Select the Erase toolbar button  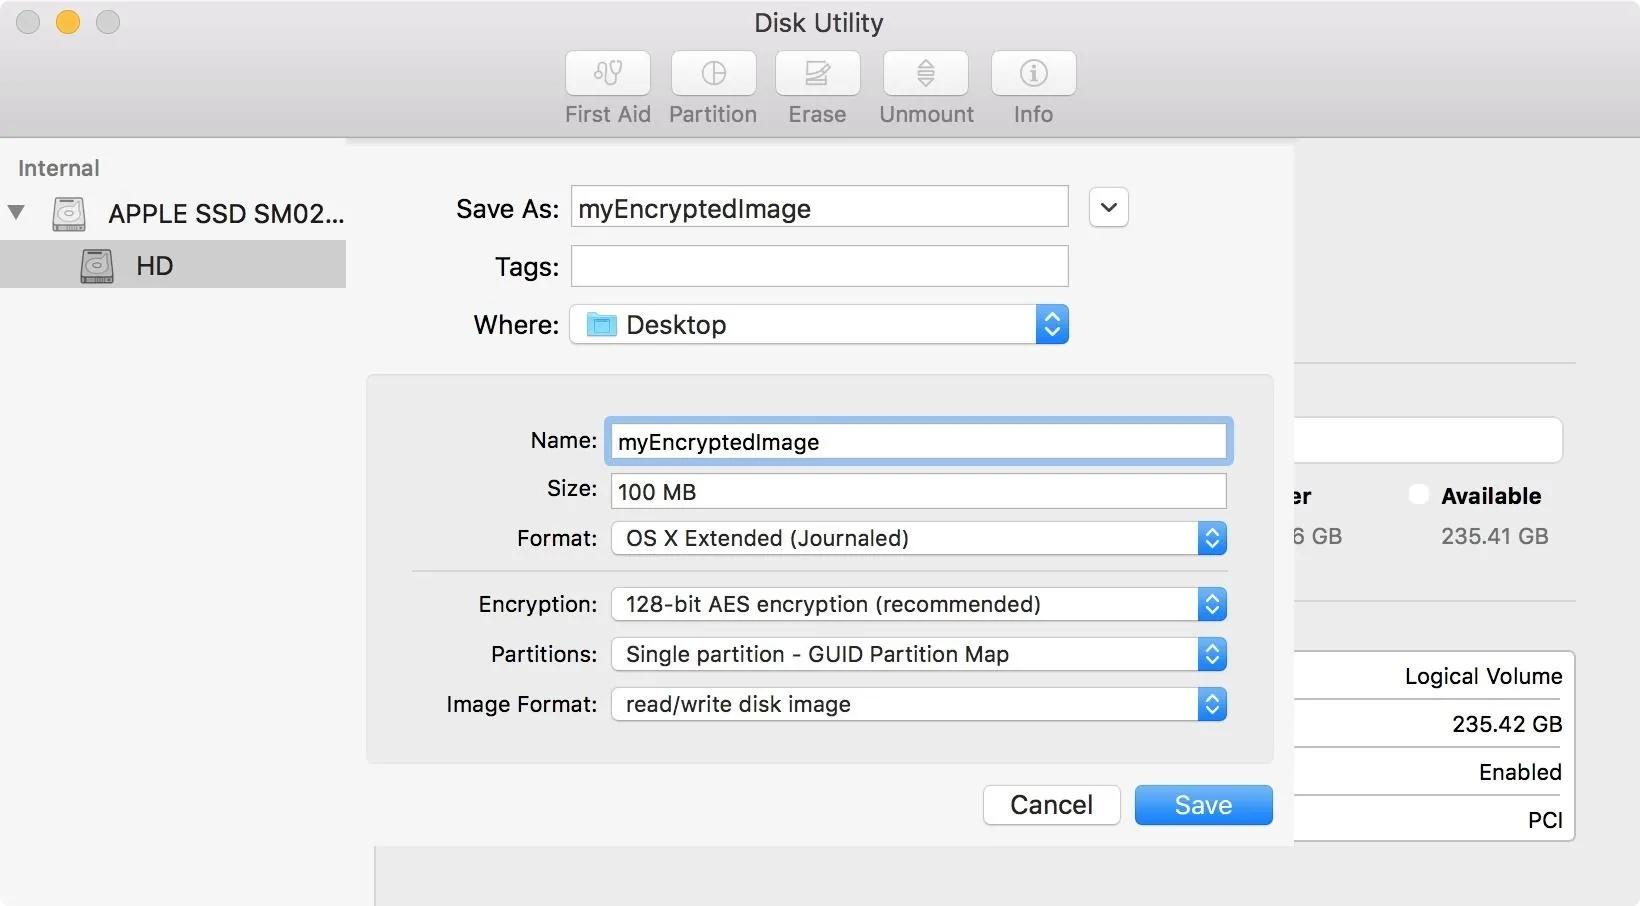click(x=817, y=74)
